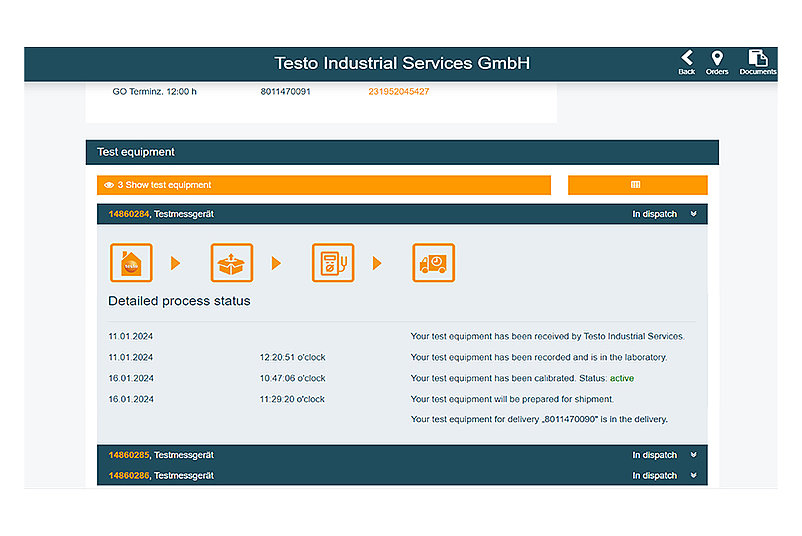Toggle the eye icon beside Show test equipment
The image size is (802, 536).
pos(109,185)
